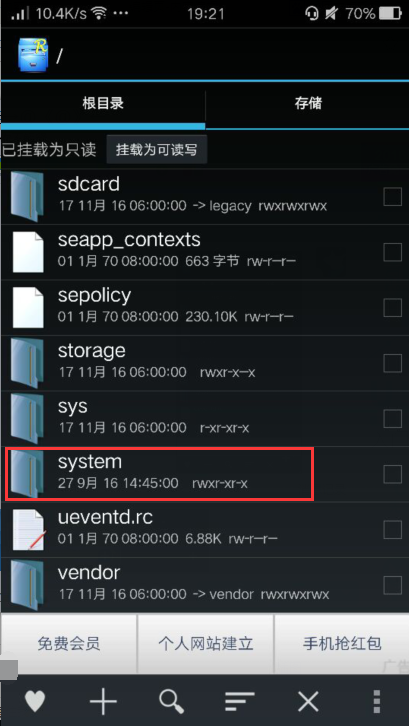Expand the storage folder
The height and width of the screenshot is (726, 409).
(x=204, y=363)
